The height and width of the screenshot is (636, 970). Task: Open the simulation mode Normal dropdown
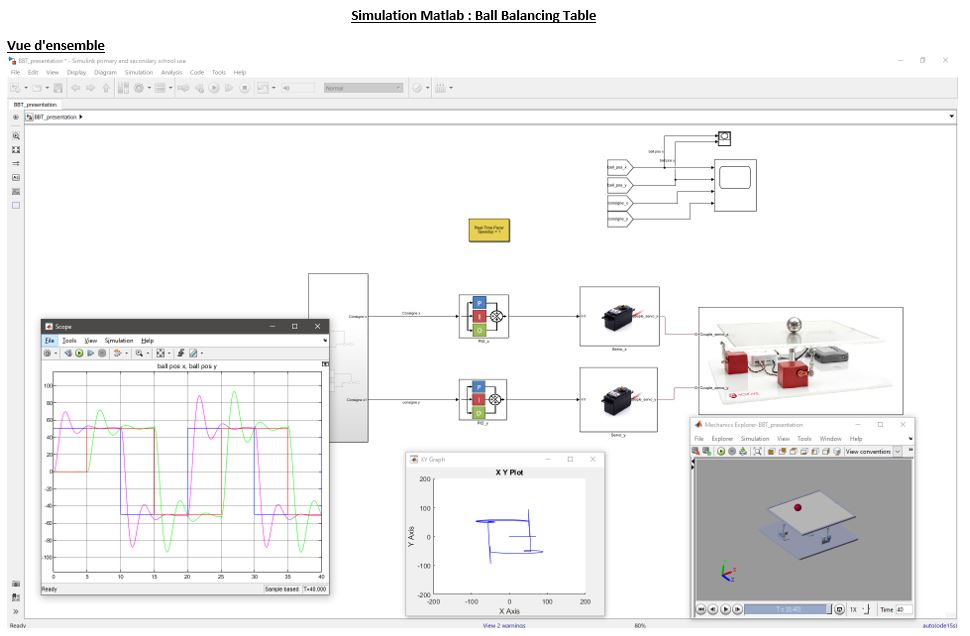(364, 88)
